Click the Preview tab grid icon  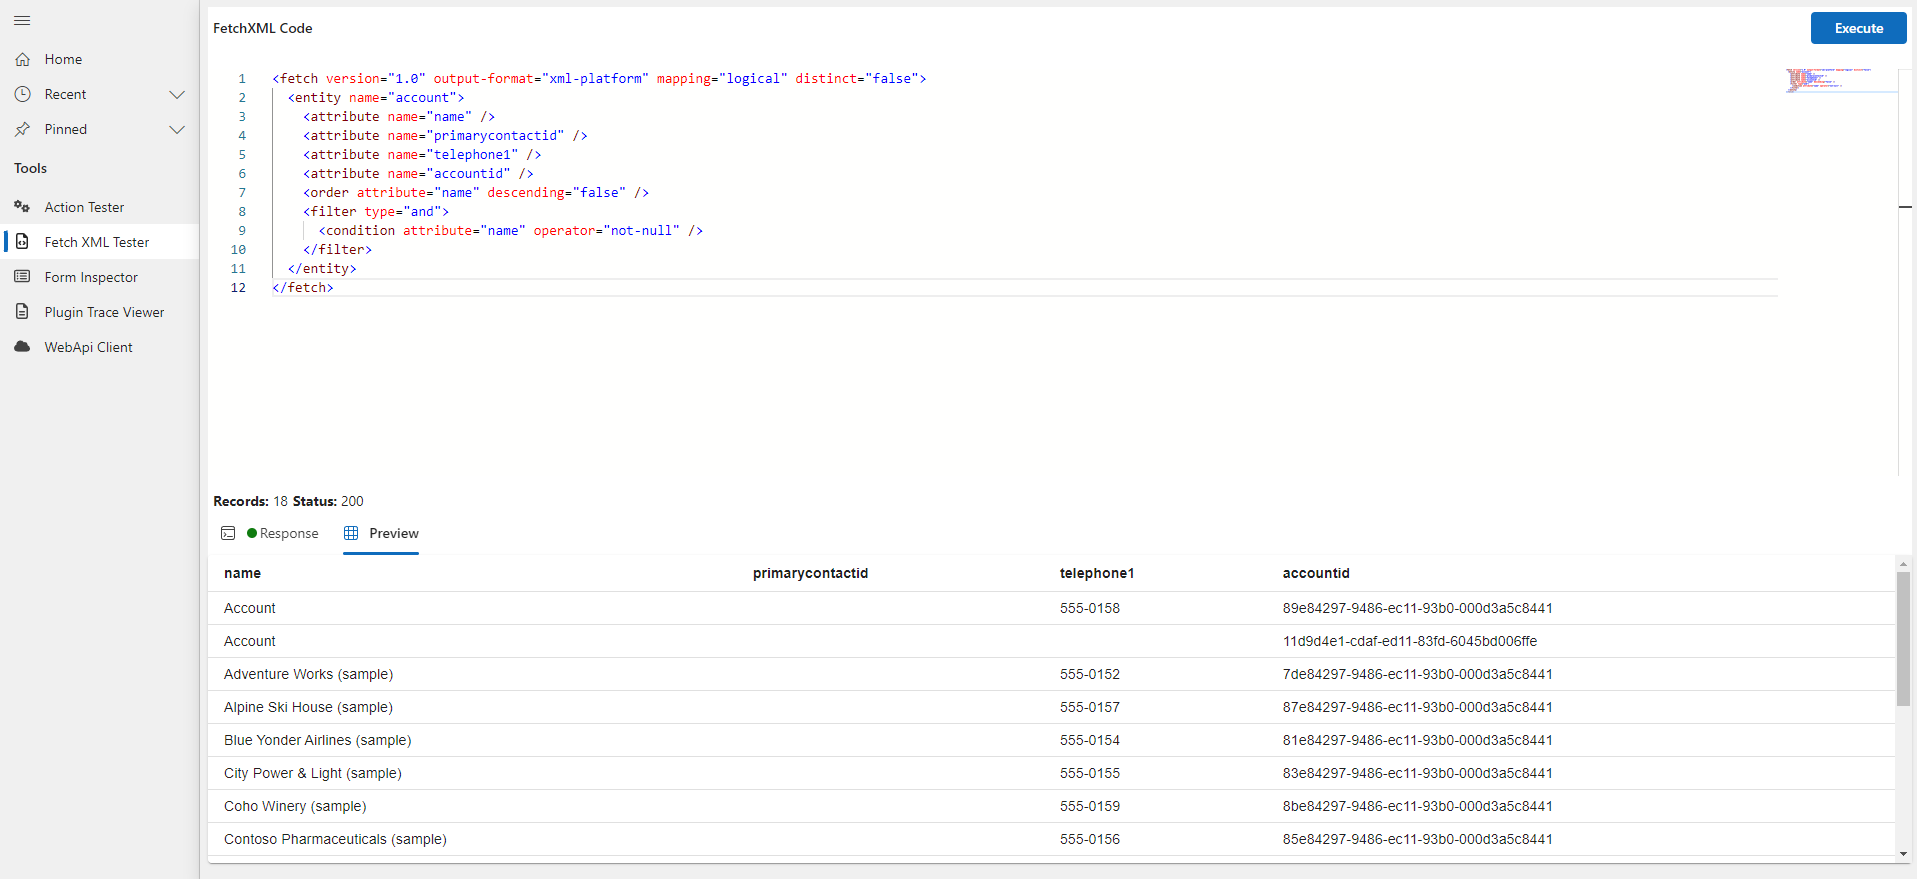tap(351, 533)
